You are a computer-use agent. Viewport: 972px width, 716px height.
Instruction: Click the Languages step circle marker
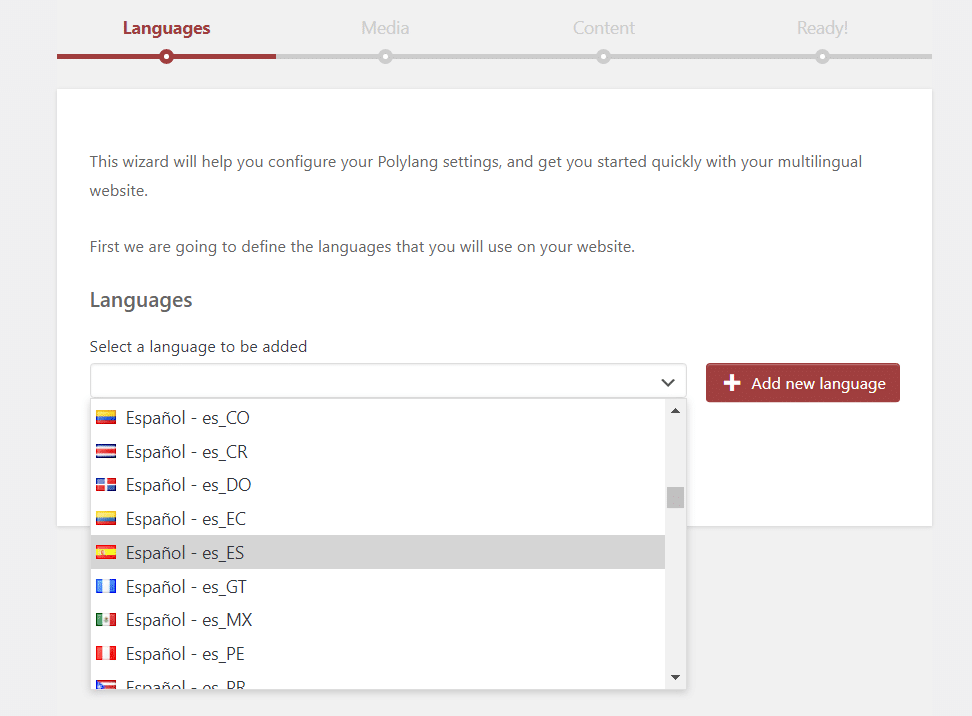point(166,57)
